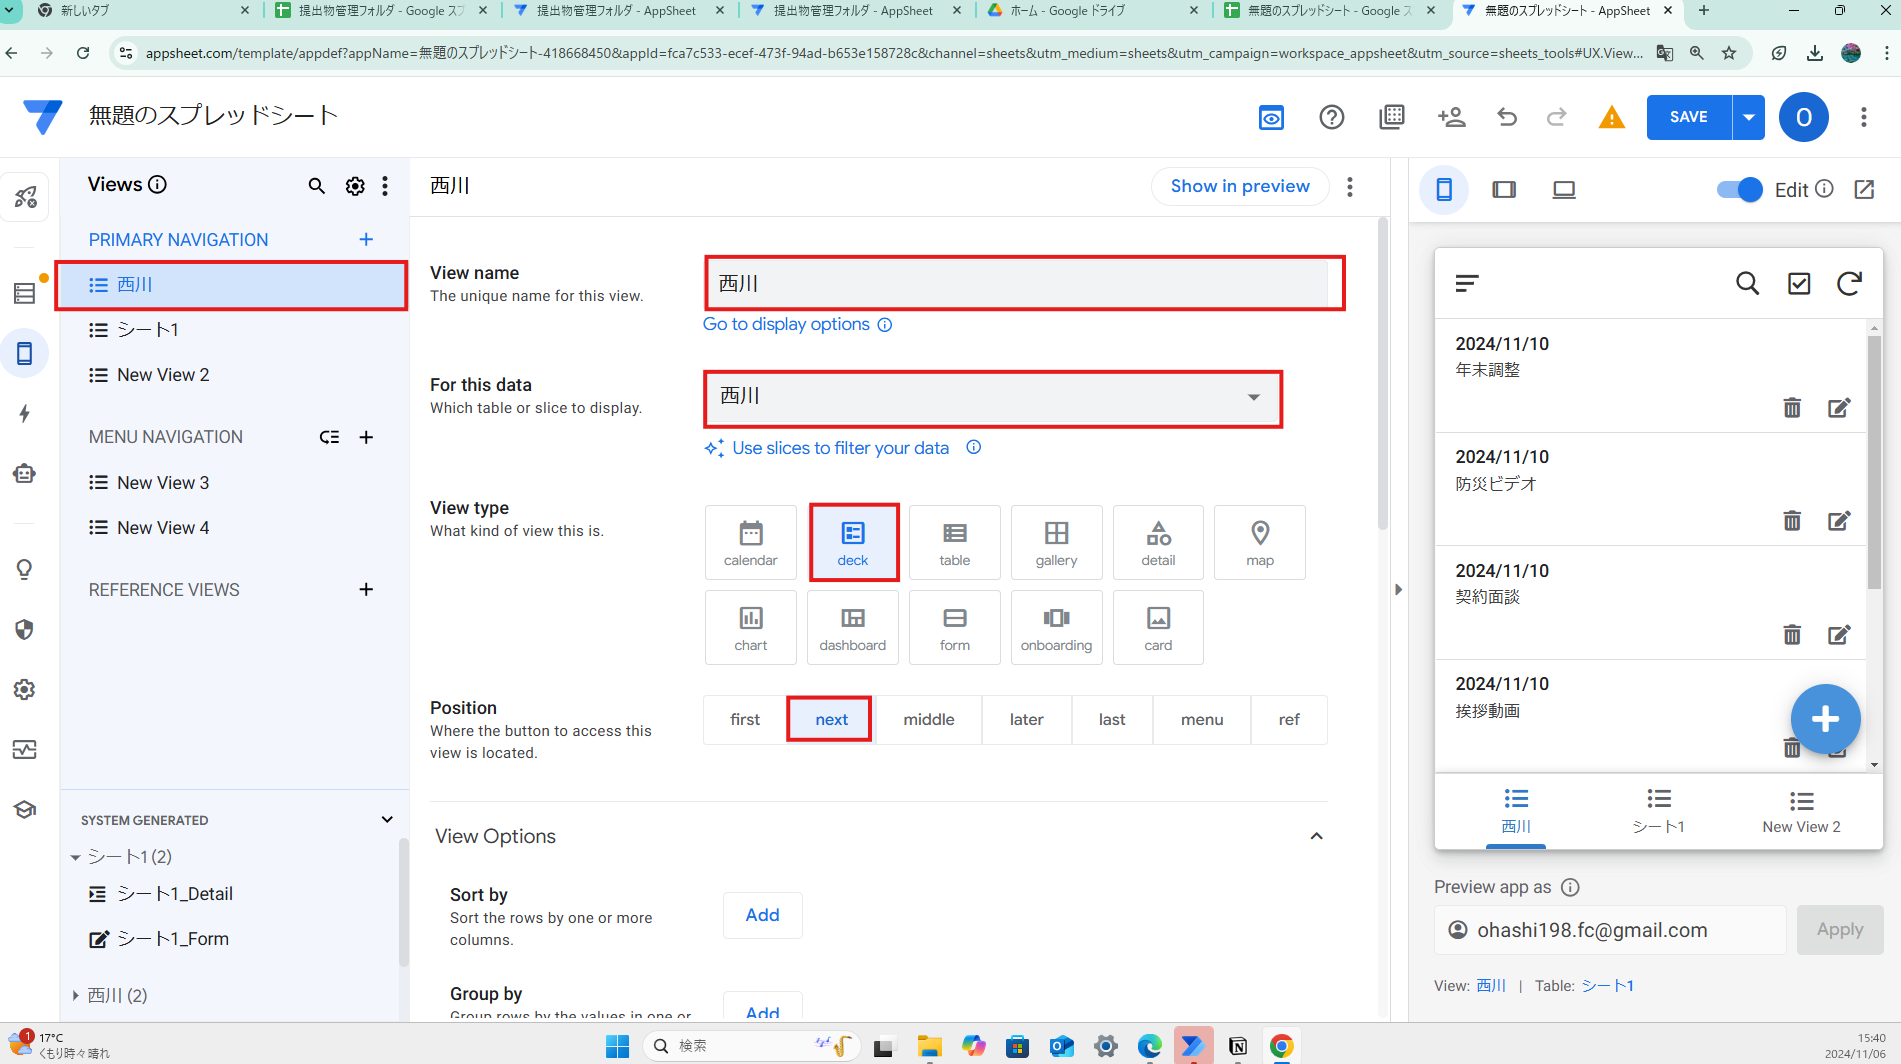Collapse the View Options section
The width and height of the screenshot is (1901, 1064).
tap(1316, 836)
